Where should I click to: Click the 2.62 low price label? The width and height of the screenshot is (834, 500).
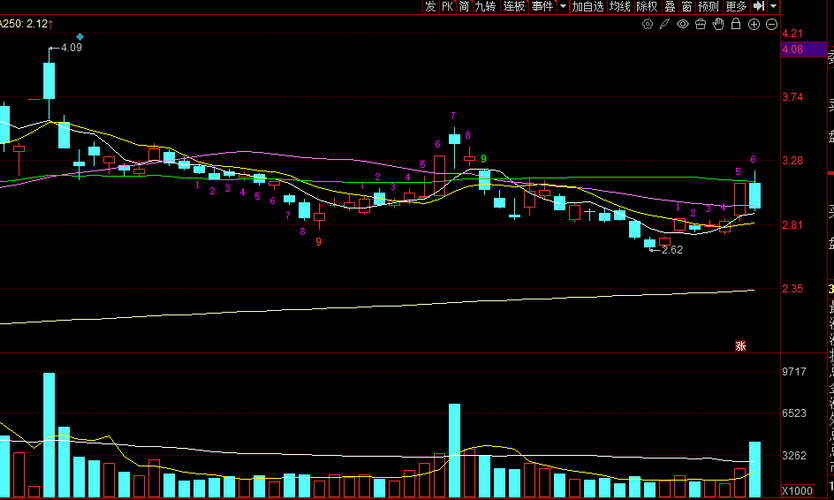click(x=672, y=250)
